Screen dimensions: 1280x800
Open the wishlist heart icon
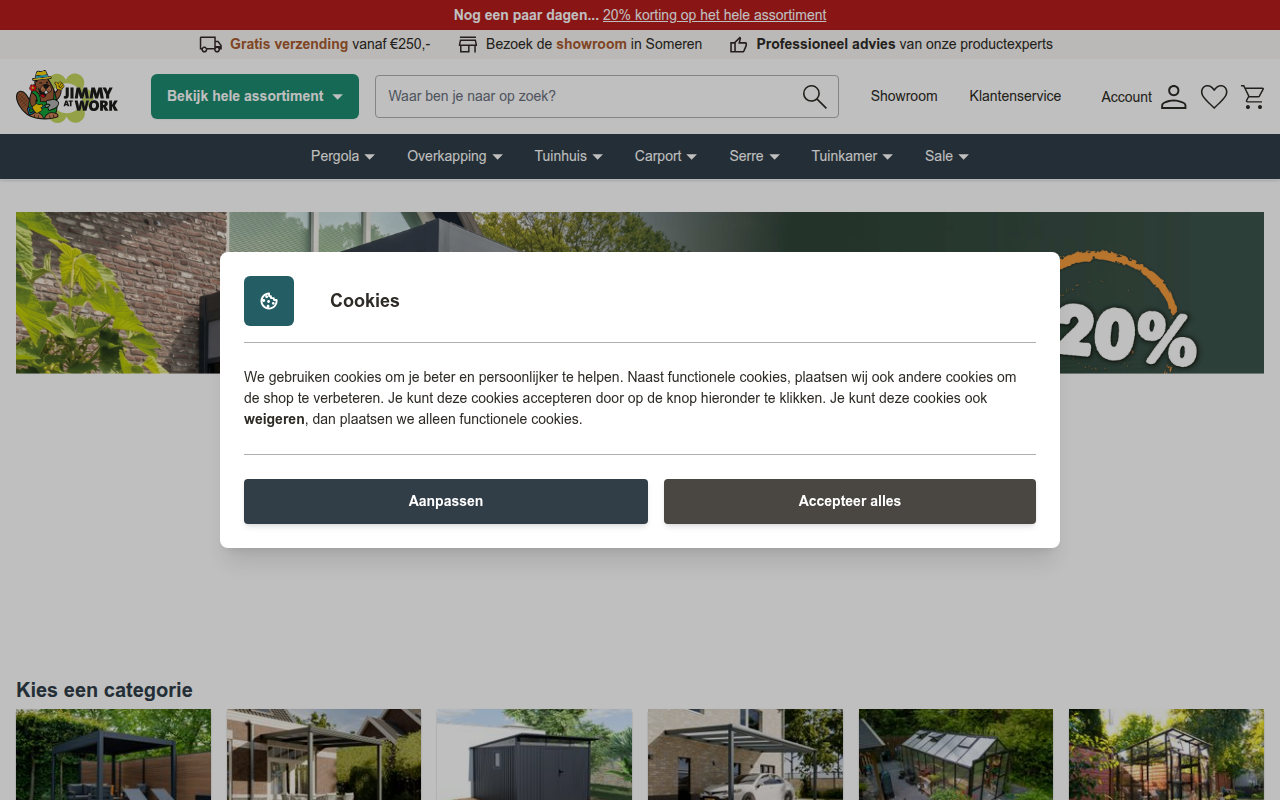[x=1214, y=97]
